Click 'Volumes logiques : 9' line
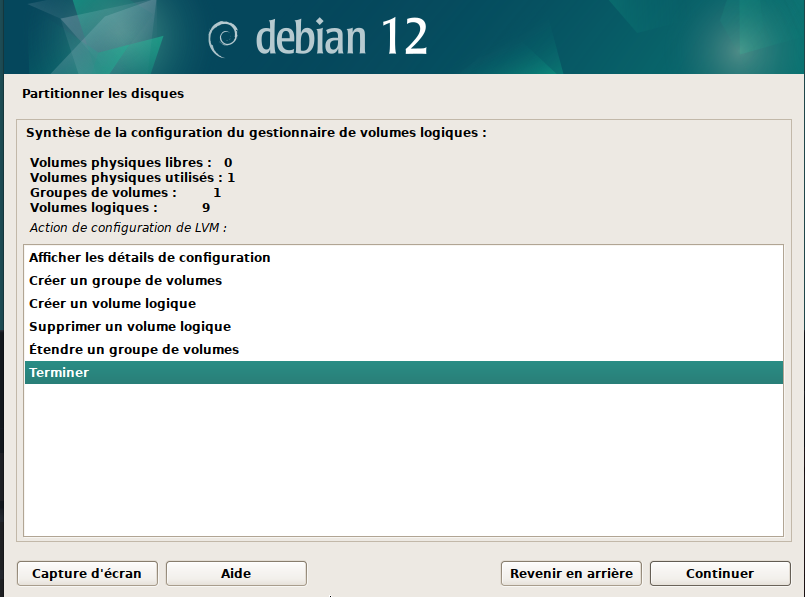This screenshot has width=805, height=597. [120, 207]
